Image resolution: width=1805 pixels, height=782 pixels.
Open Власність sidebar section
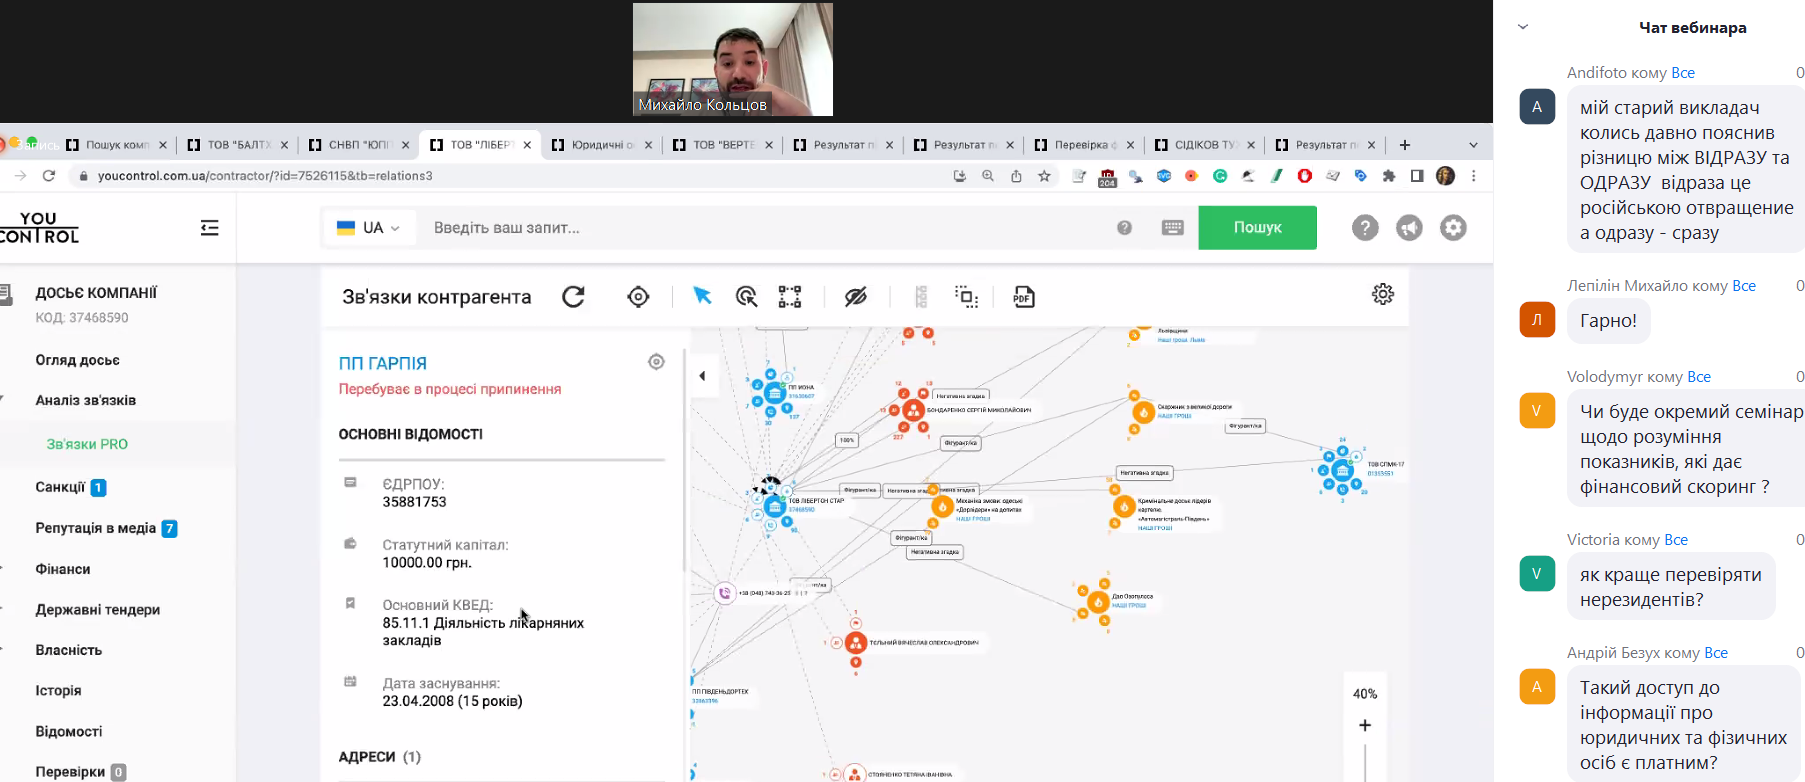click(68, 650)
